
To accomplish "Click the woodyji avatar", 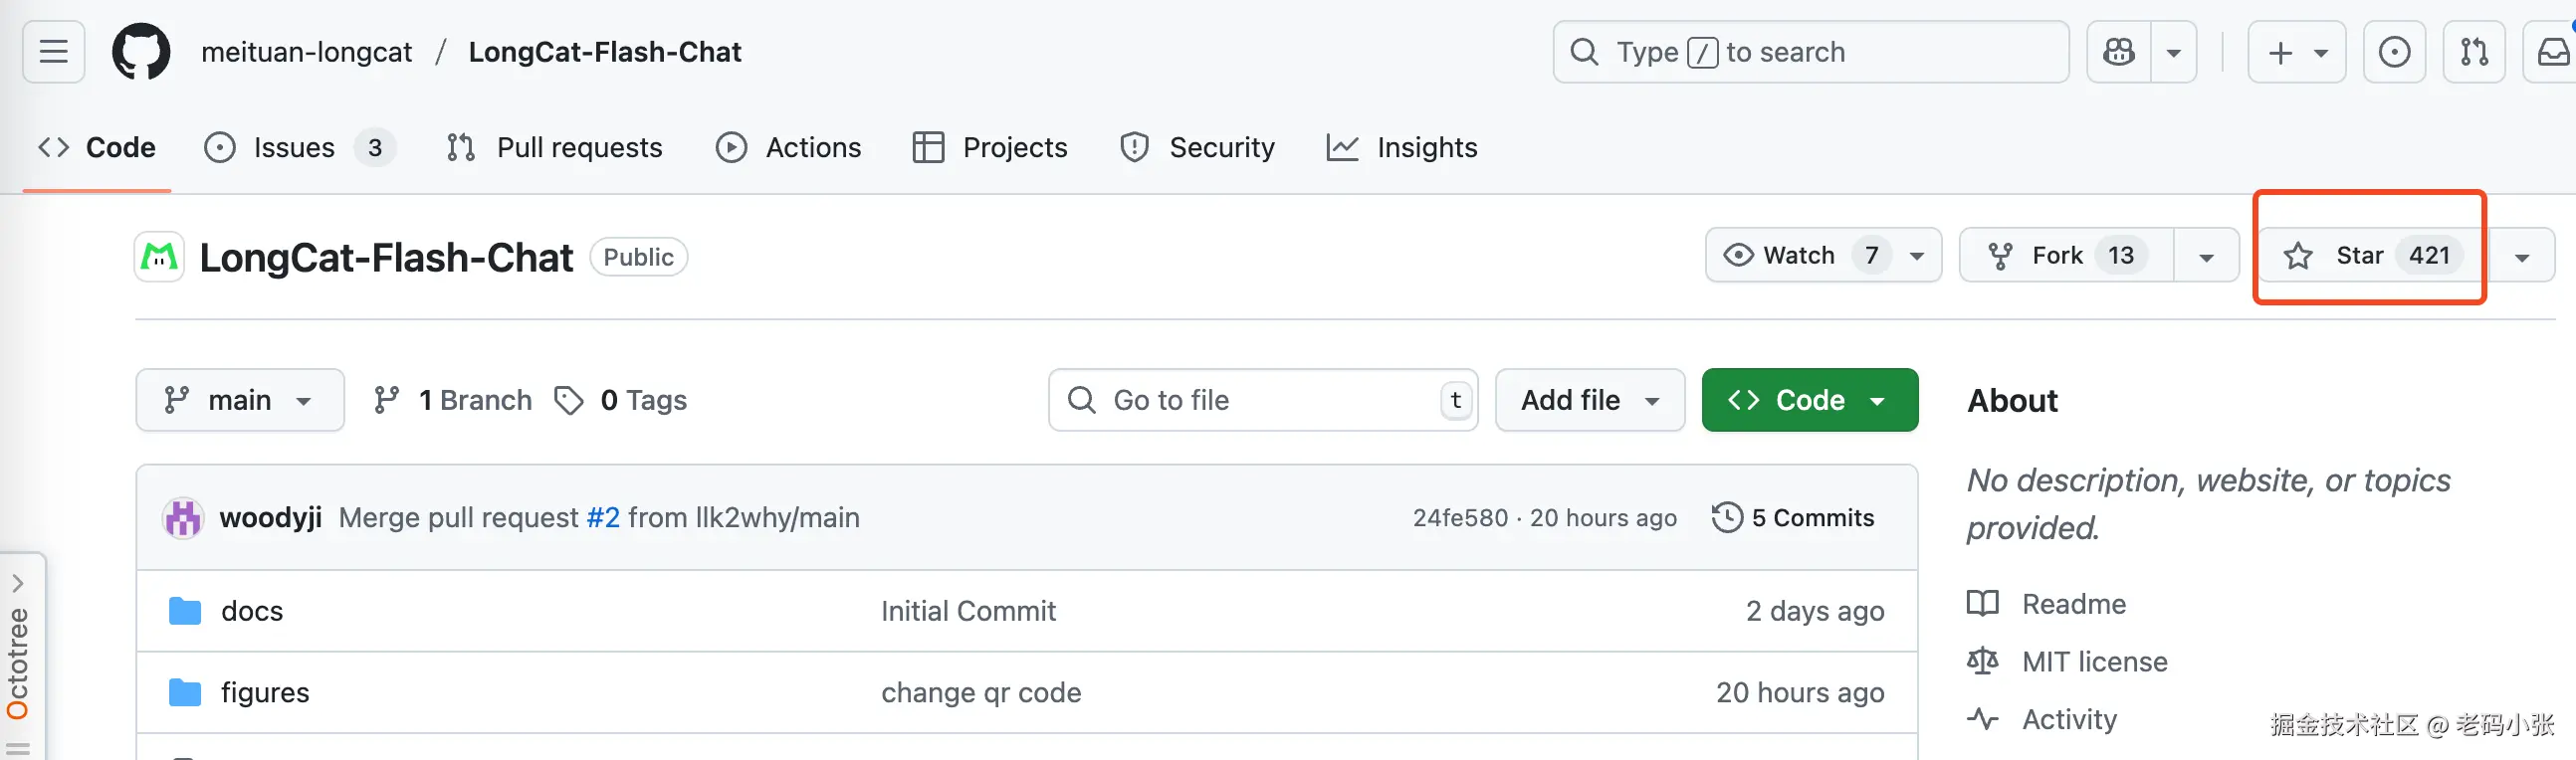I will (x=183, y=518).
